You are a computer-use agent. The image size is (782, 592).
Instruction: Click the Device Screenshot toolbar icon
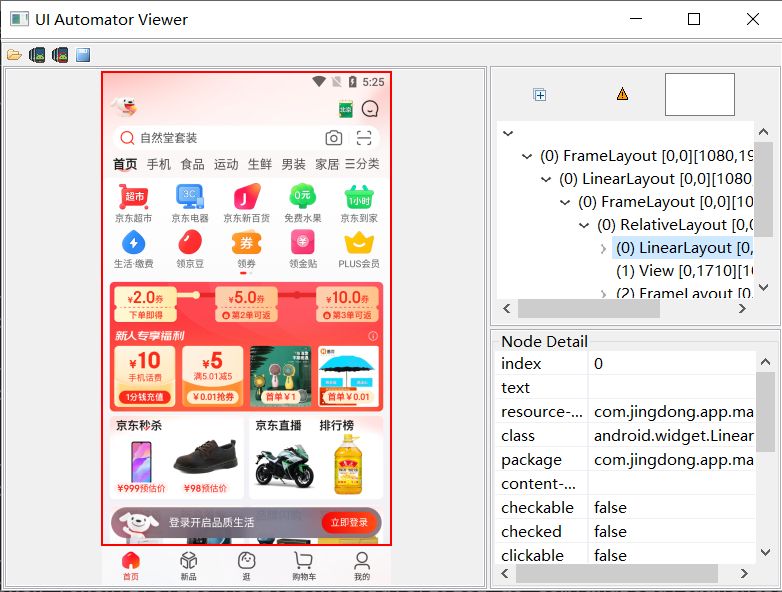37,54
